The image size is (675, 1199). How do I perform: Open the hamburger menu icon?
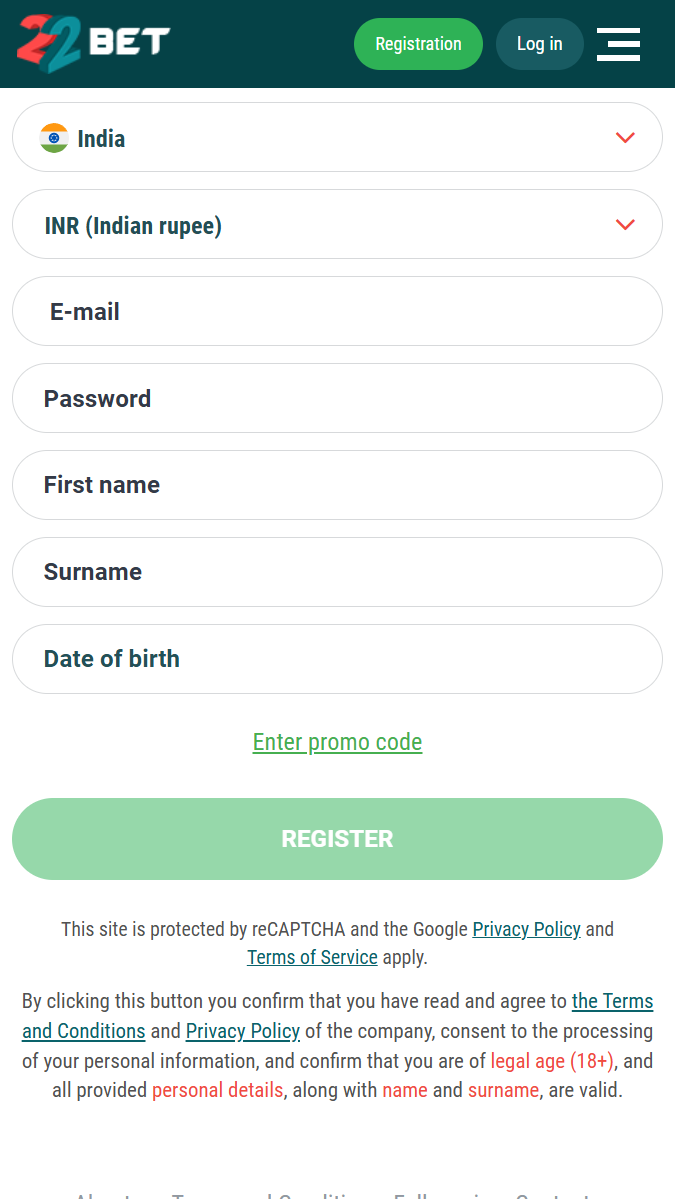(x=618, y=44)
